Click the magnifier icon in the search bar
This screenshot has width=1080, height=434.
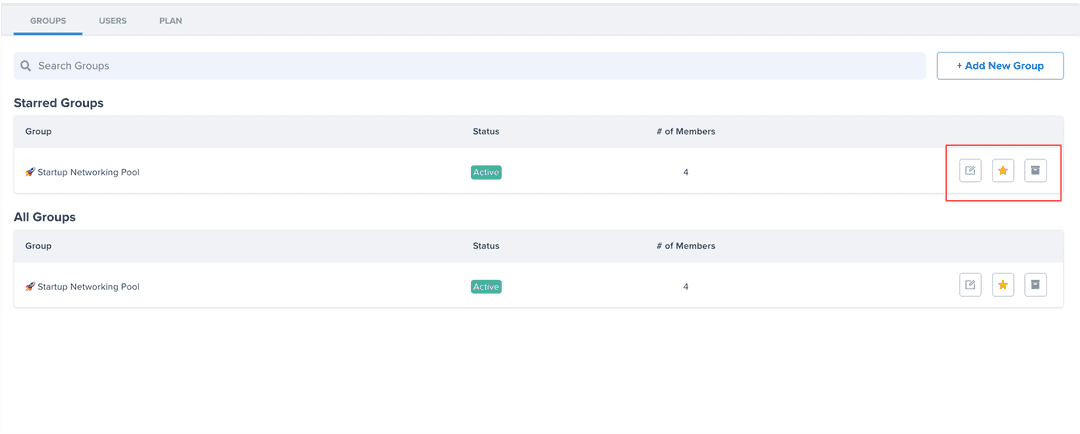(x=26, y=66)
